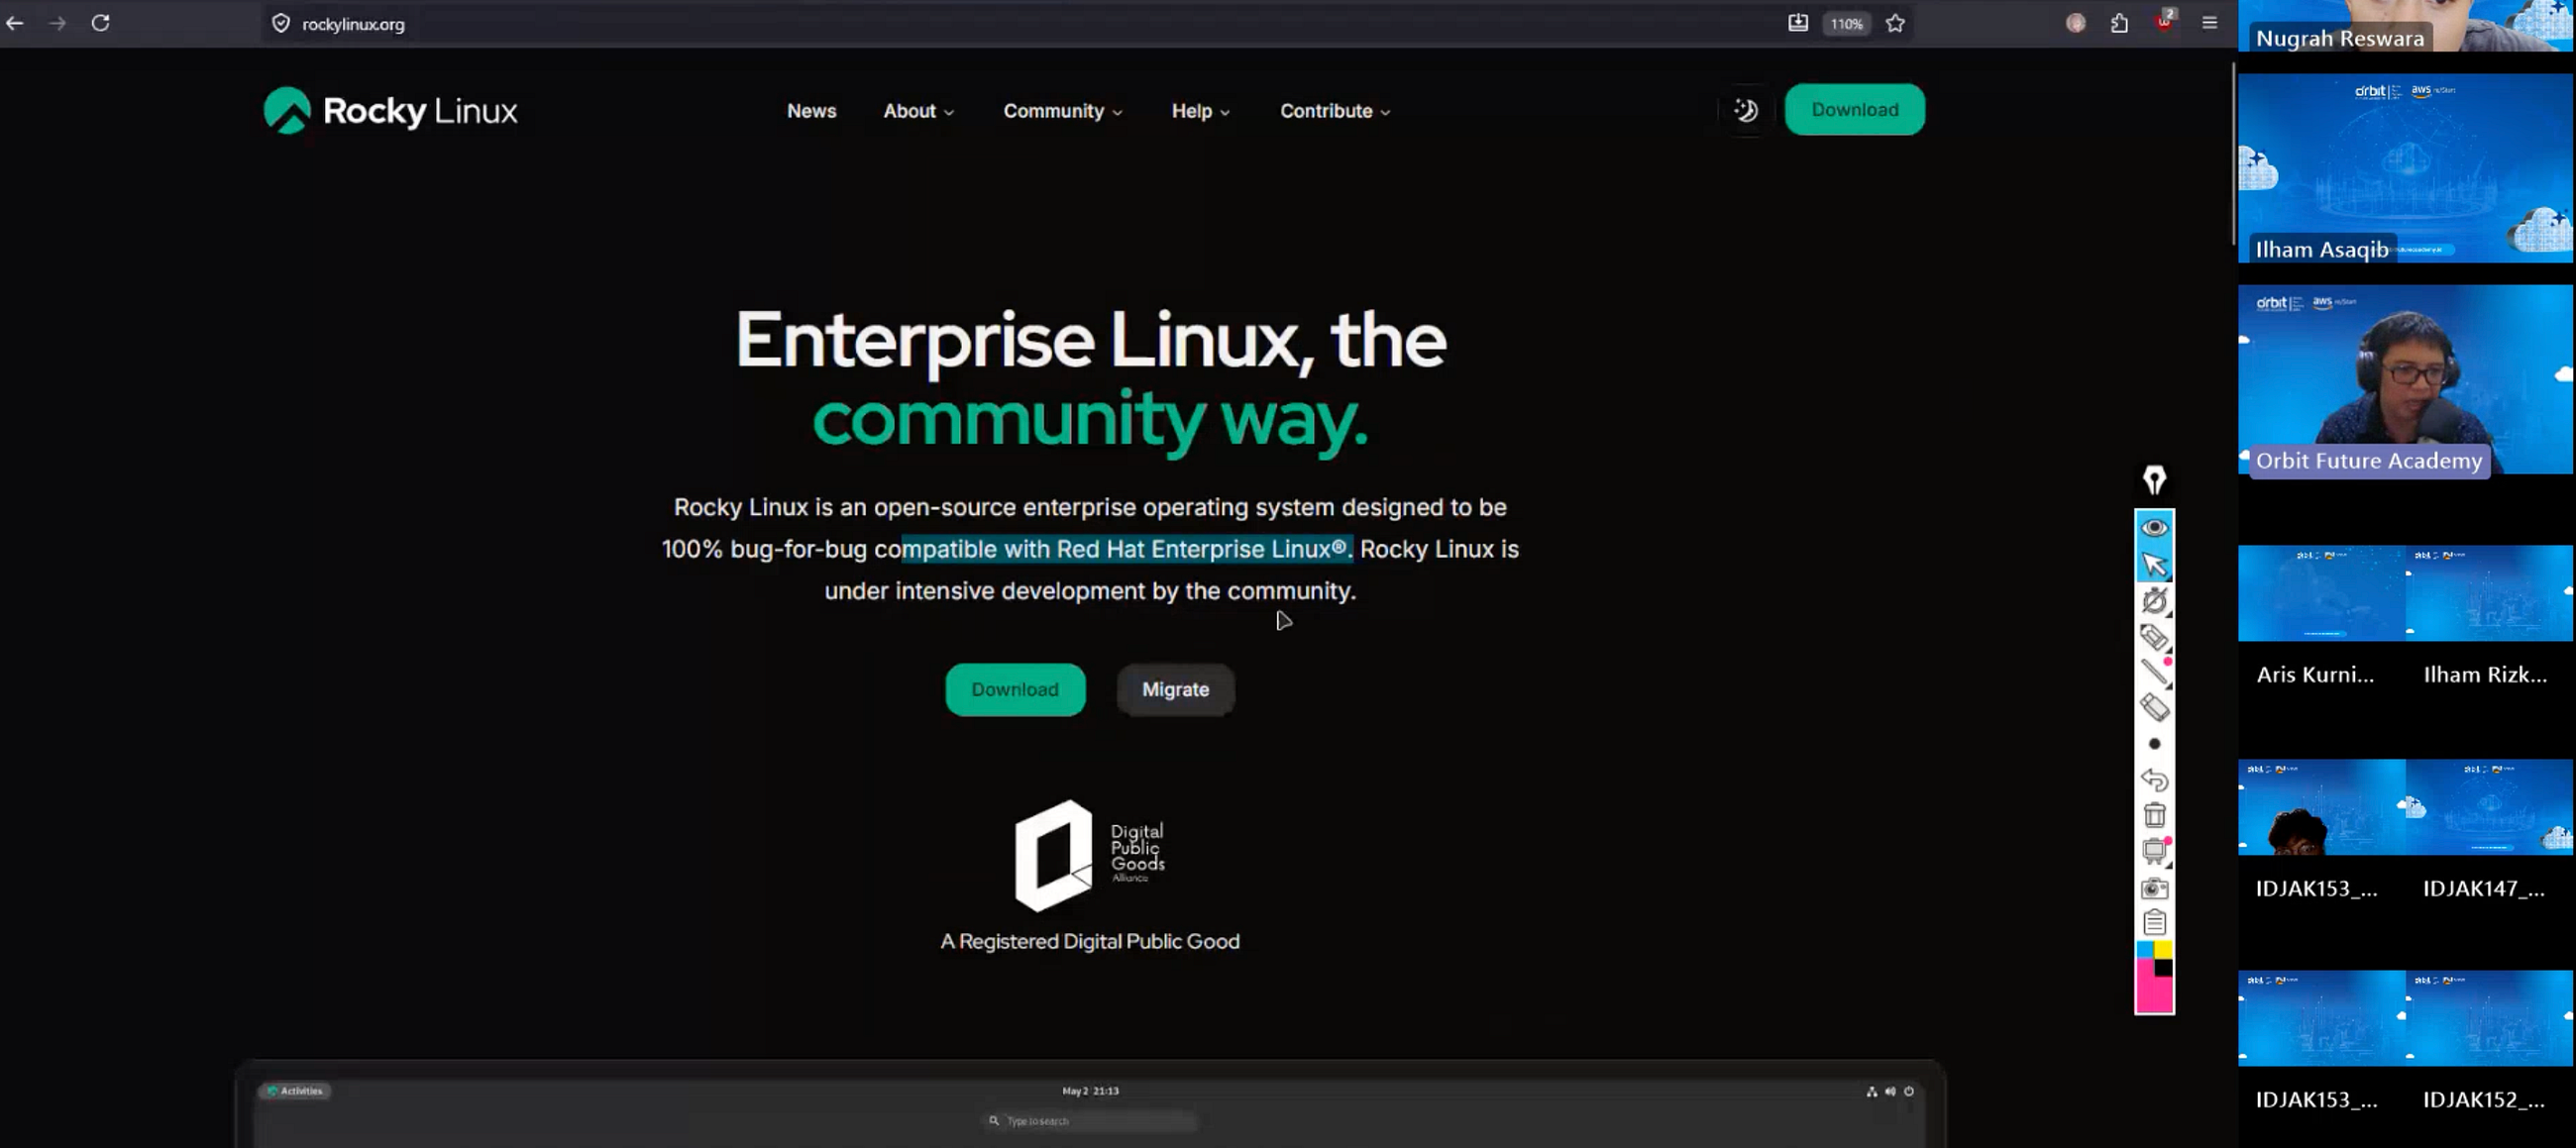Select the arrow pointer tool

click(x=2154, y=564)
